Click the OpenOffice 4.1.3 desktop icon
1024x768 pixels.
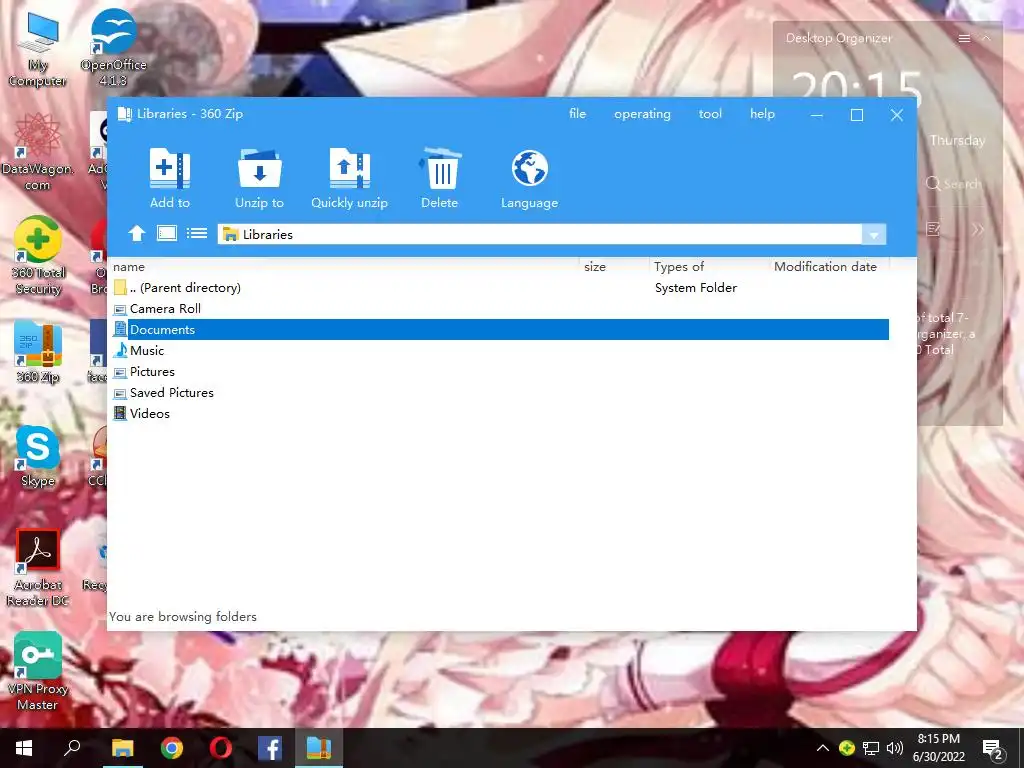(x=113, y=48)
